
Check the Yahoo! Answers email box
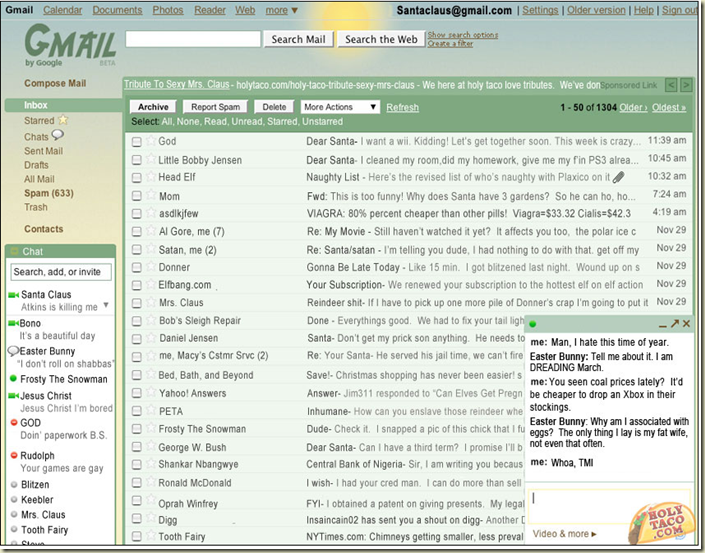point(137,393)
